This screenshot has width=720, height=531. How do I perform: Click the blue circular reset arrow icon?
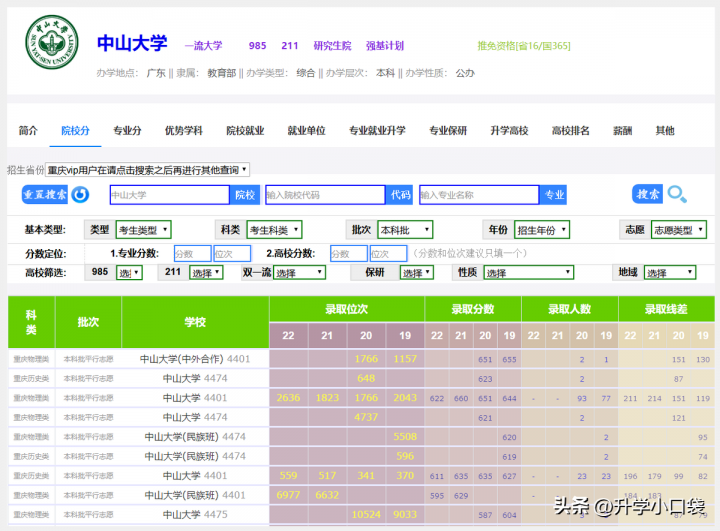[80, 195]
